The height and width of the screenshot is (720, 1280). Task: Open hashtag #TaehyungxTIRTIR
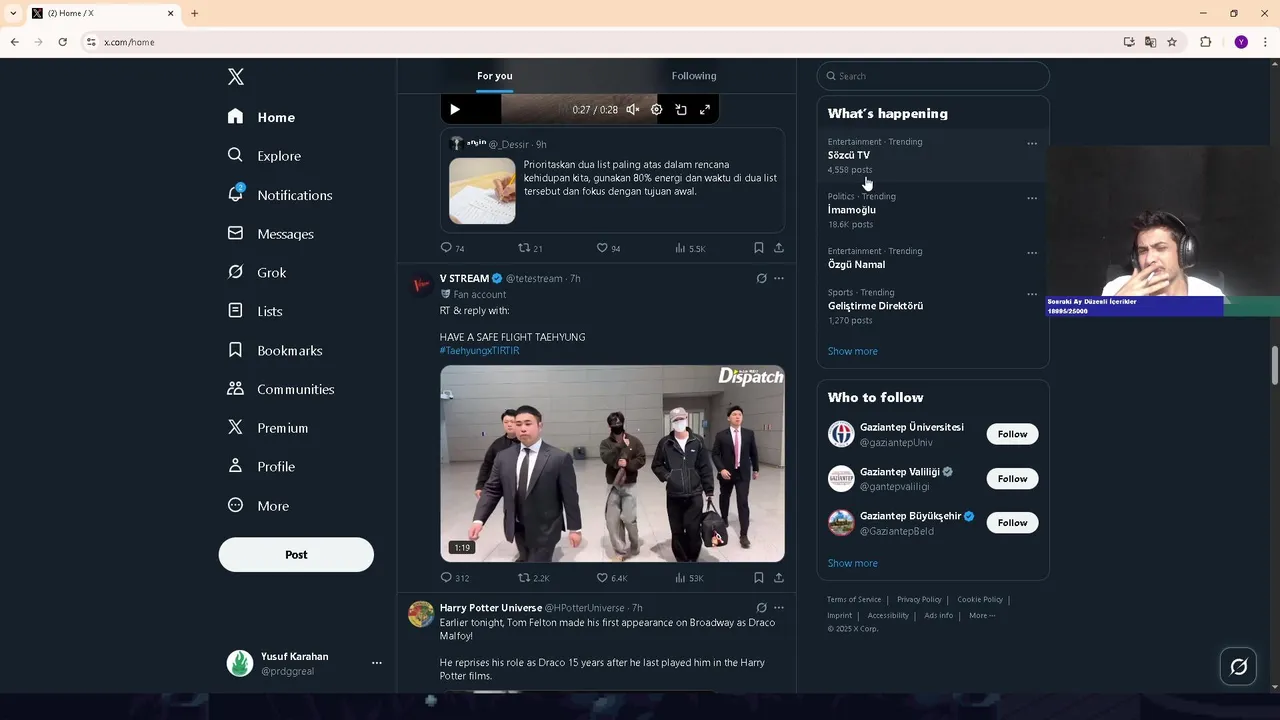click(x=480, y=351)
